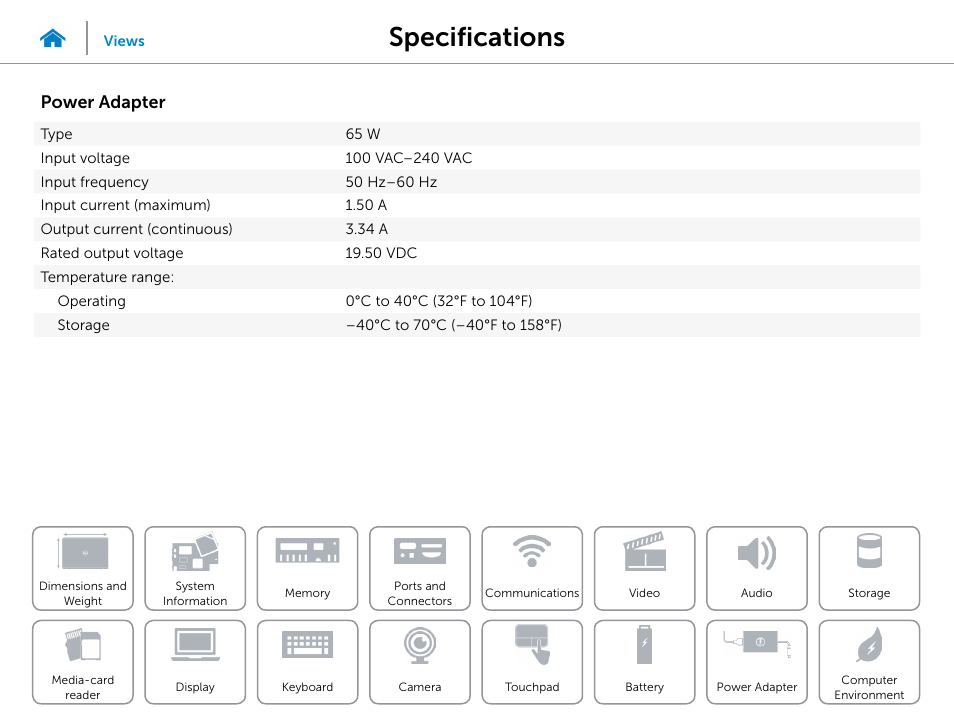This screenshot has width=954, height=721.
Task: Select '100 VAC–240 VAC' input voltage value
Action: (x=408, y=158)
